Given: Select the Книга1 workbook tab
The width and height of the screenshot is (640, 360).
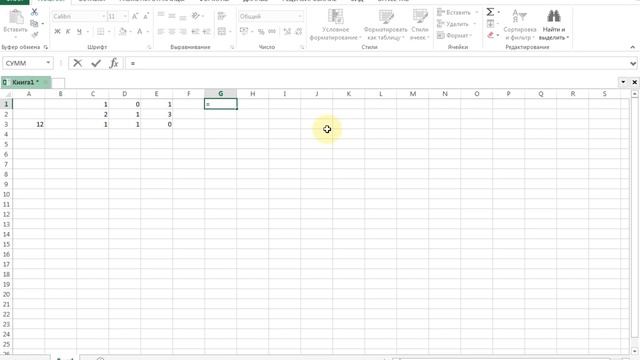Looking at the screenshot, I should (x=26, y=82).
